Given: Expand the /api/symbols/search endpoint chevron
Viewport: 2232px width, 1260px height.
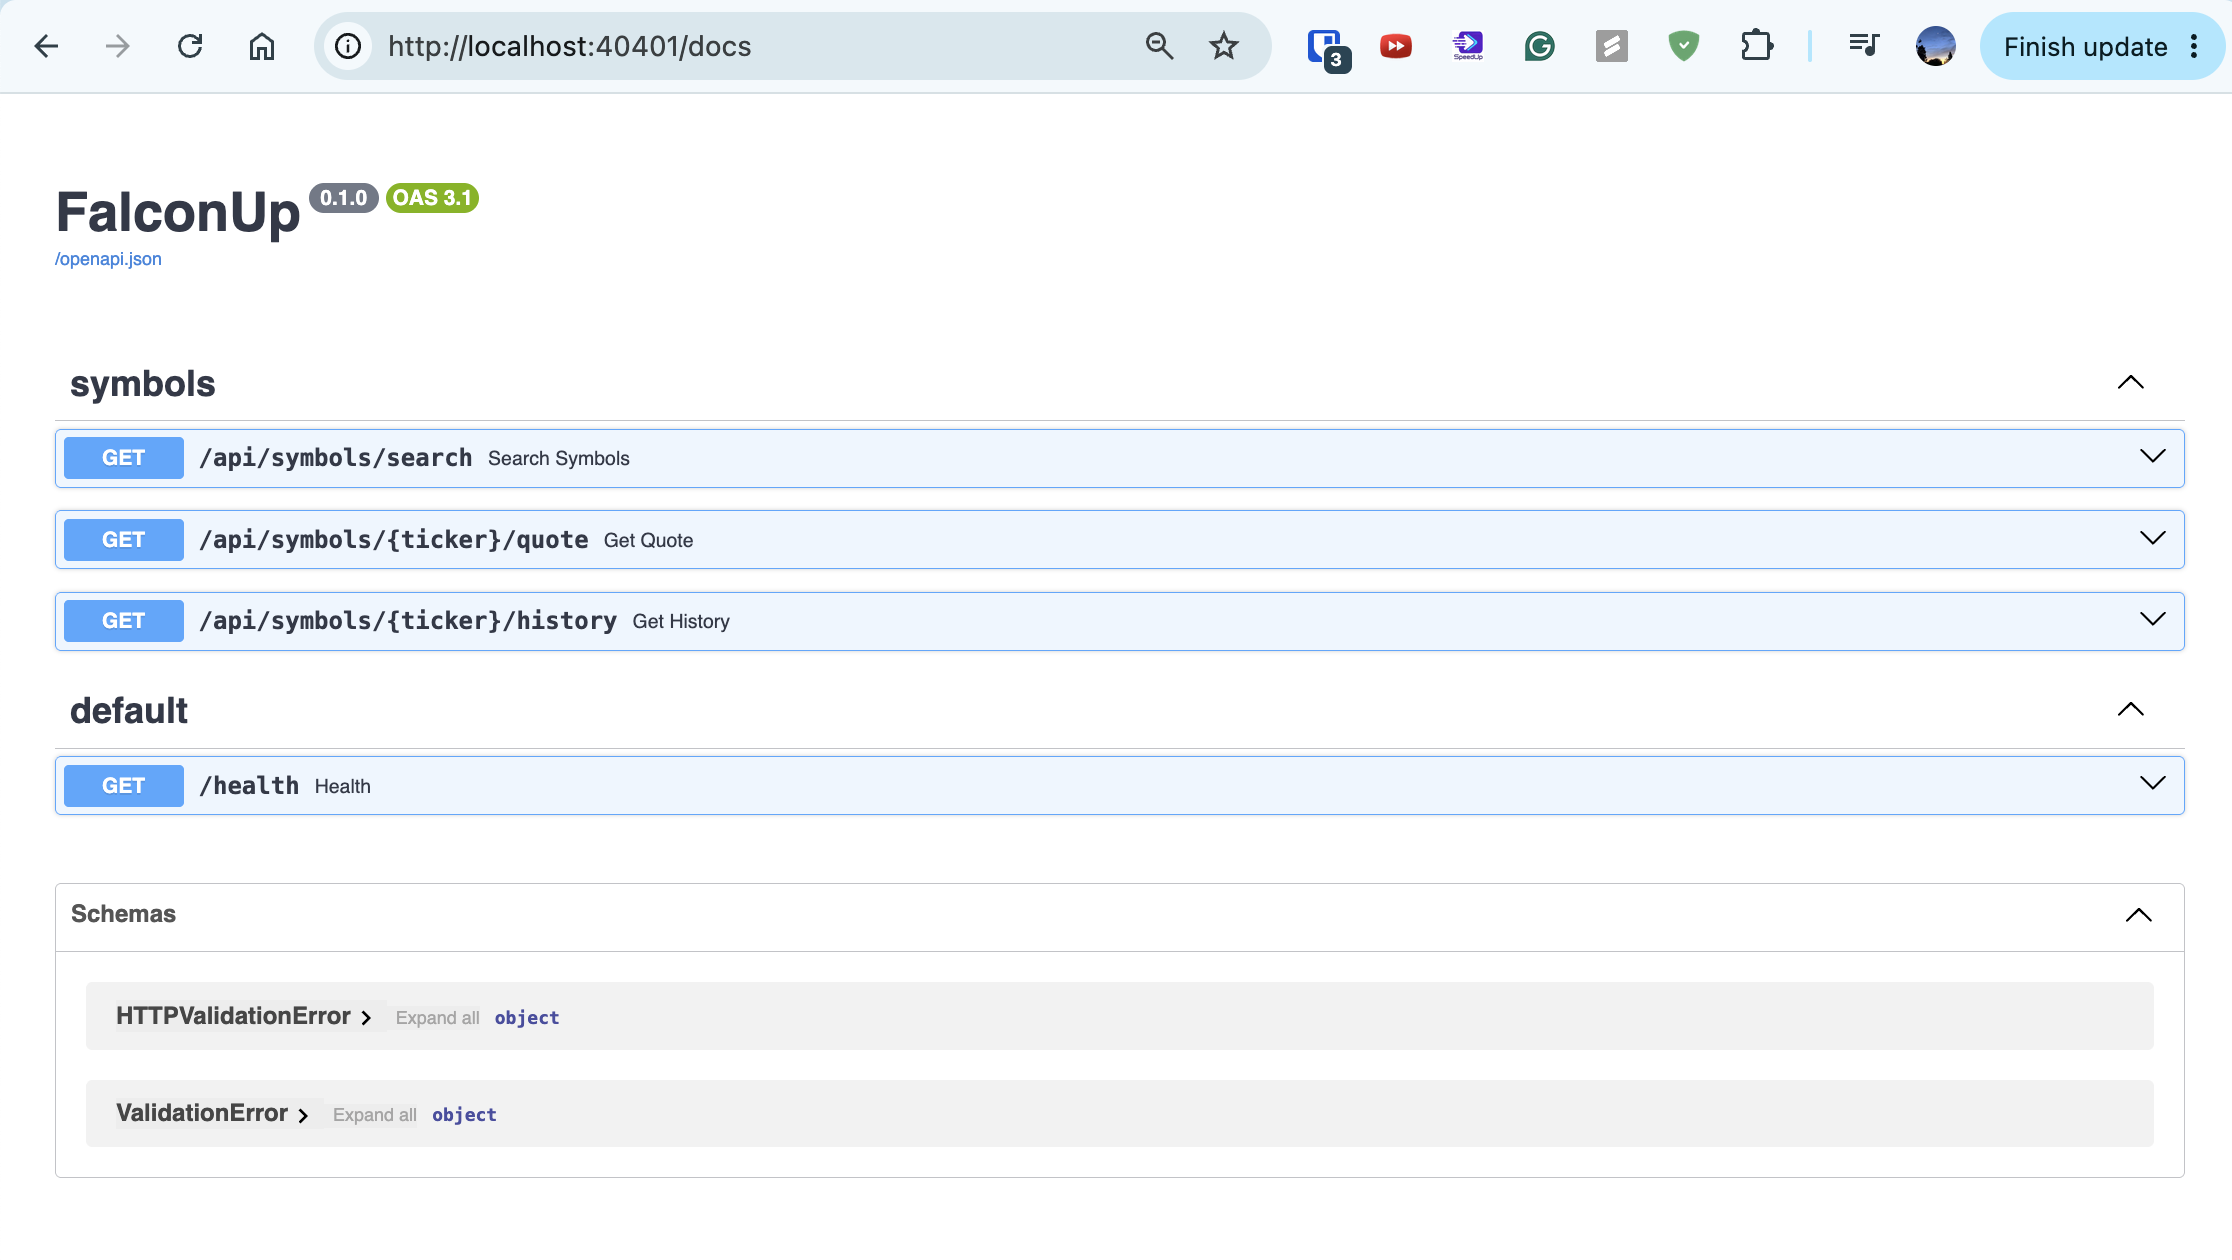Looking at the screenshot, I should (2153, 457).
